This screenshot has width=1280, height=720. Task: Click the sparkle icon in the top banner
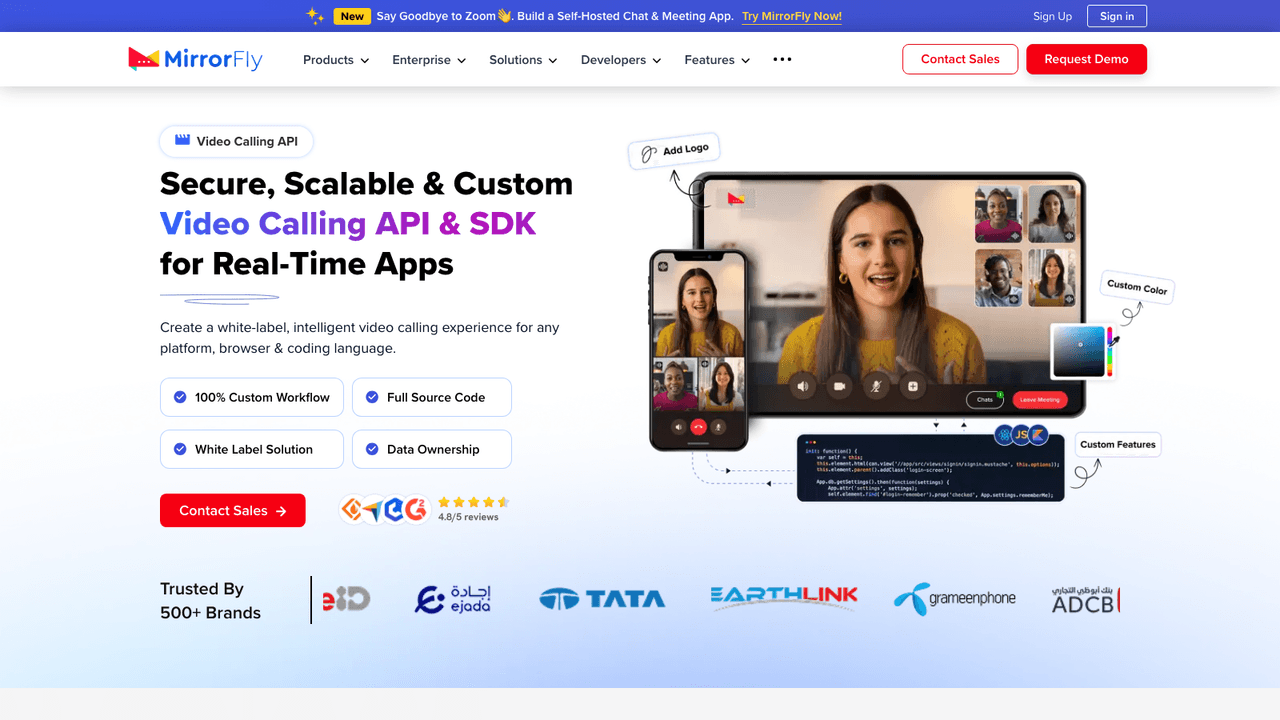315,16
